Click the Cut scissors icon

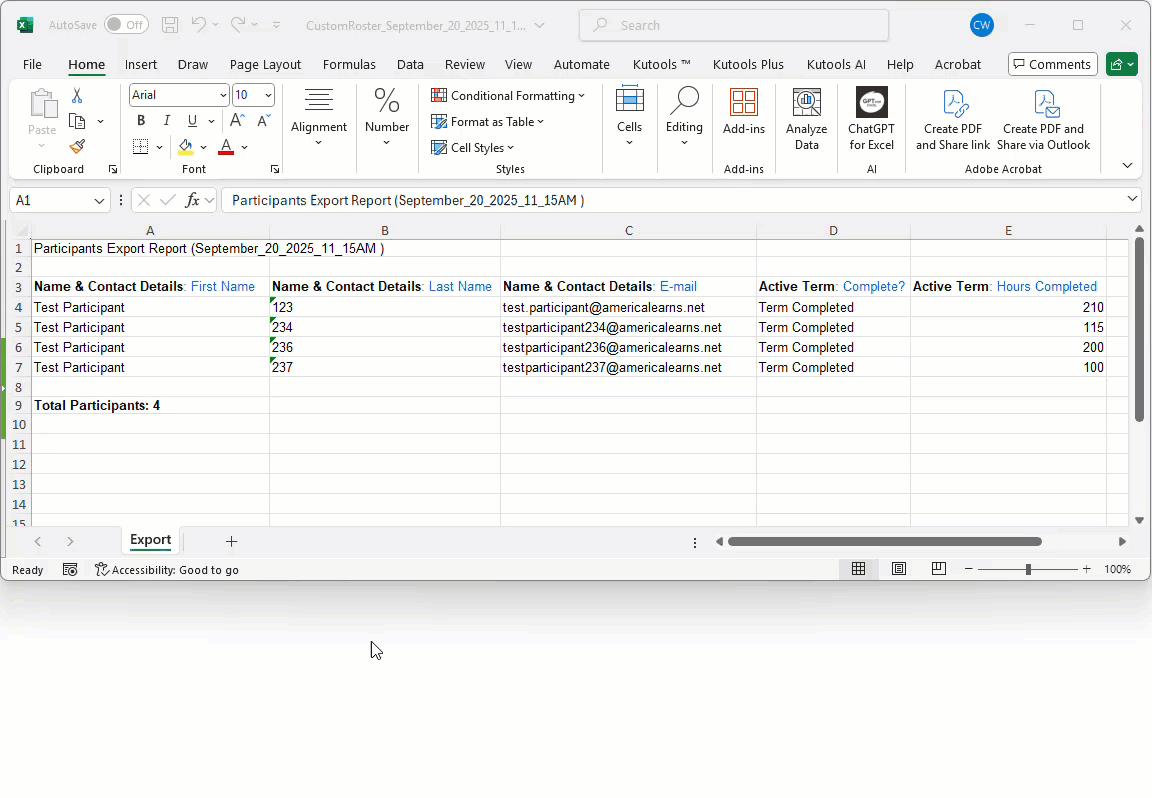coord(77,96)
